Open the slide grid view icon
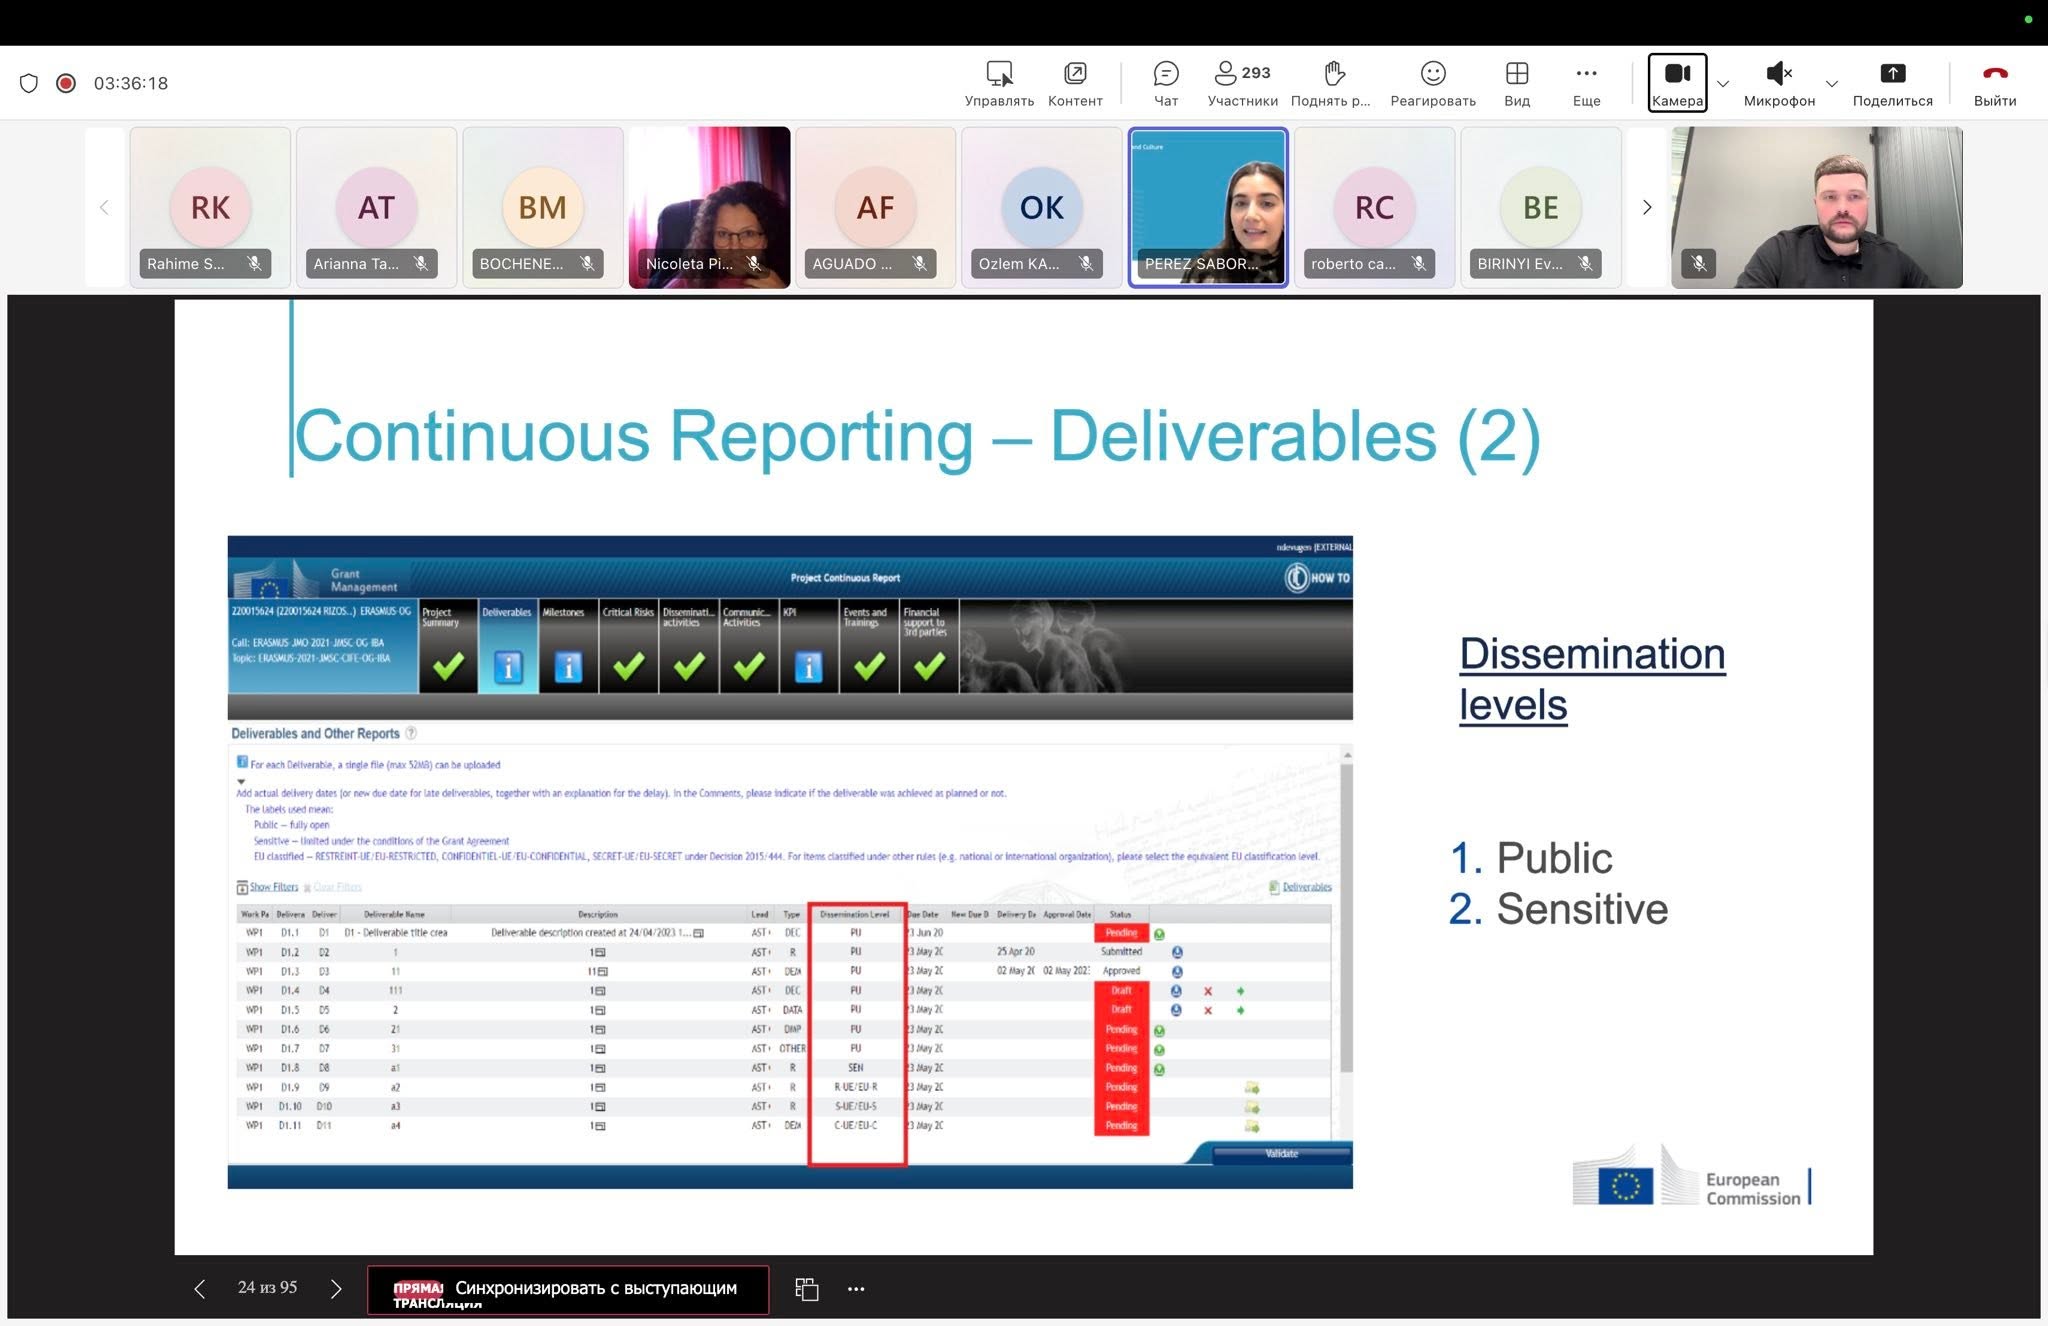The width and height of the screenshot is (2048, 1326). pyautogui.click(x=806, y=1289)
